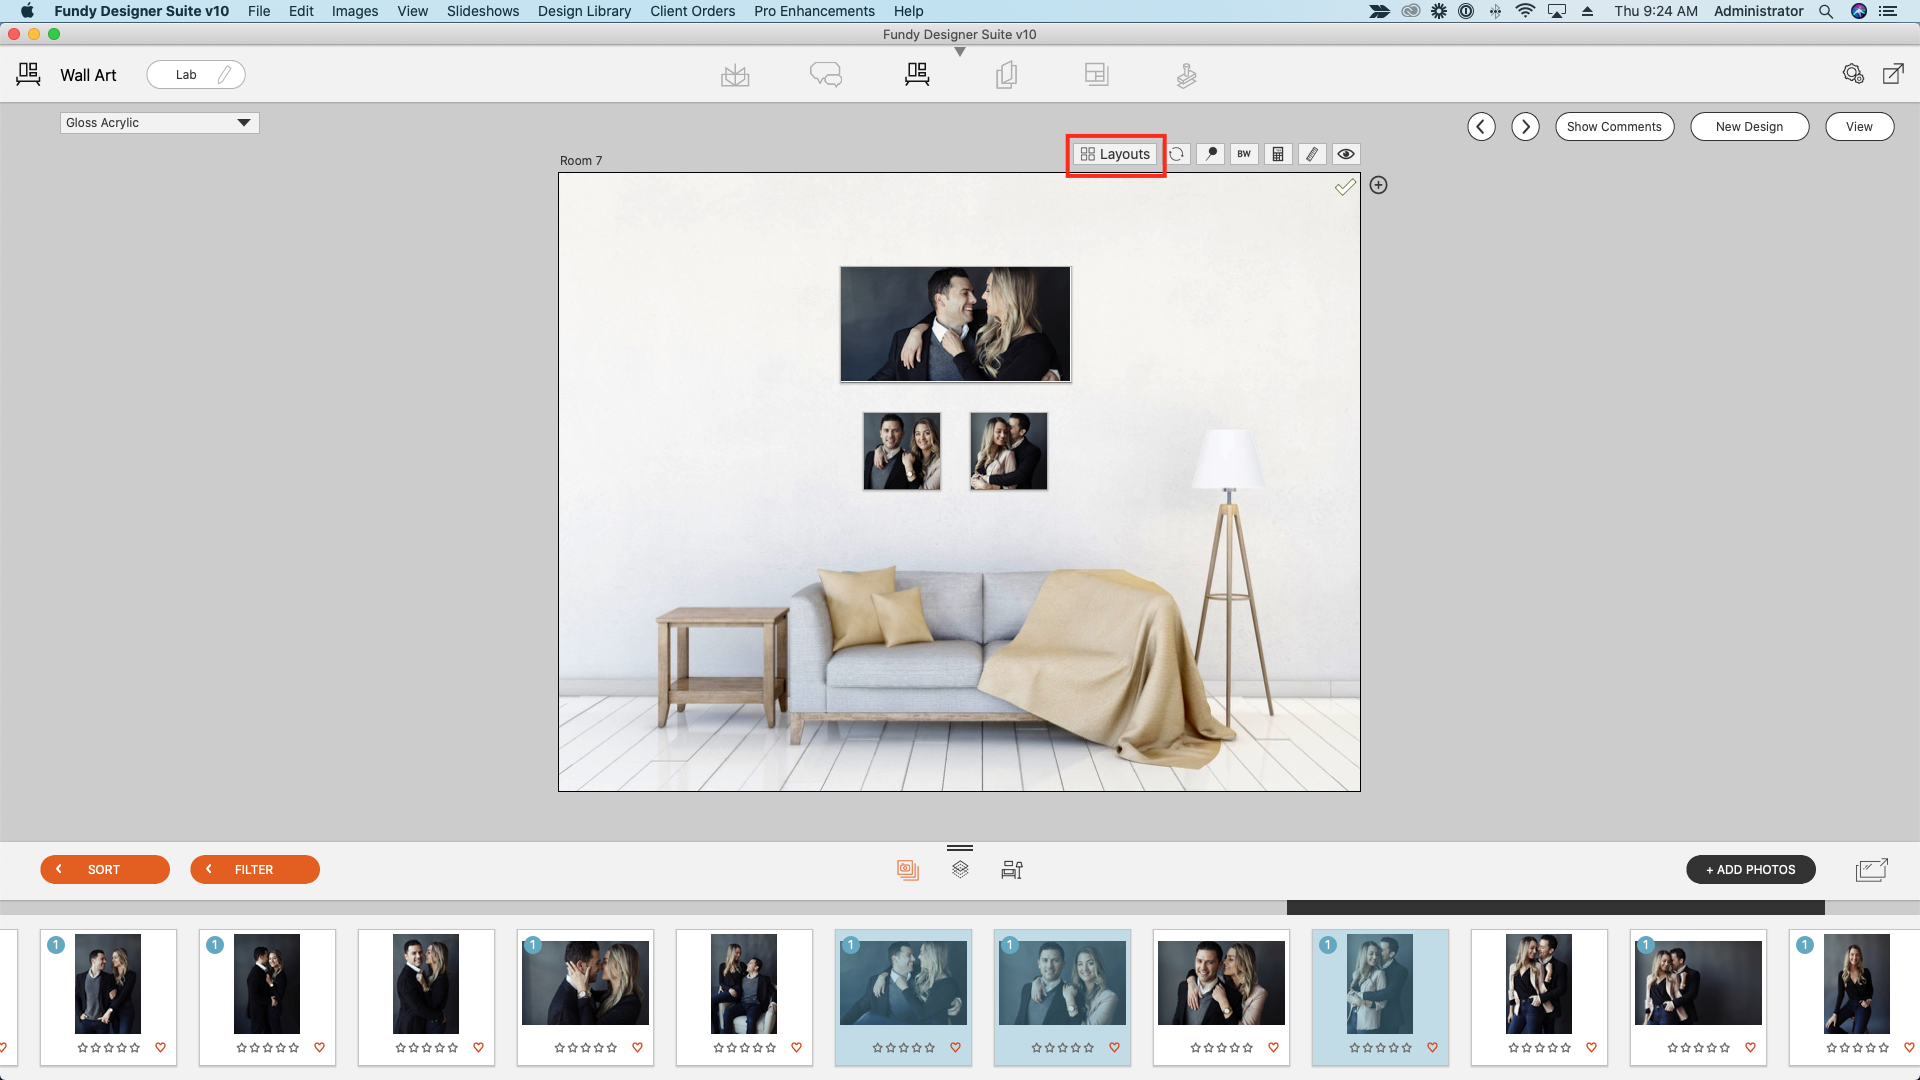1920x1080 pixels.
Task: Open the settings gear icon
Action: tap(1853, 74)
